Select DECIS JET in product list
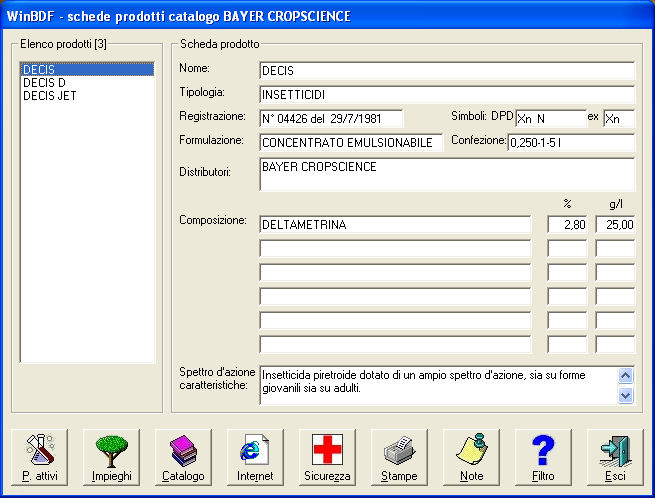 [x=87, y=96]
